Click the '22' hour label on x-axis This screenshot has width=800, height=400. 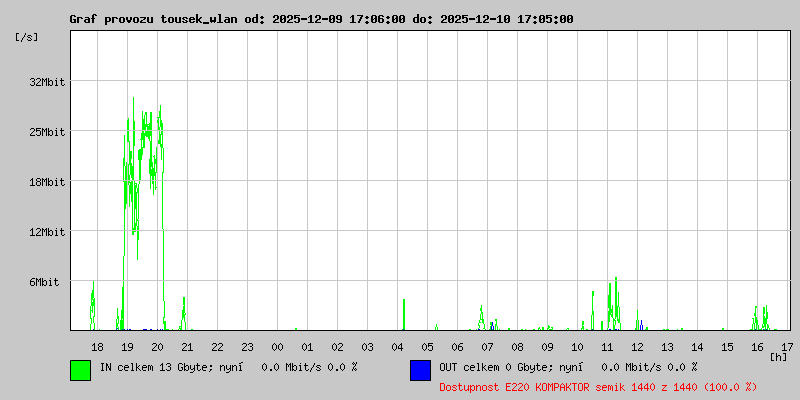[217, 347]
